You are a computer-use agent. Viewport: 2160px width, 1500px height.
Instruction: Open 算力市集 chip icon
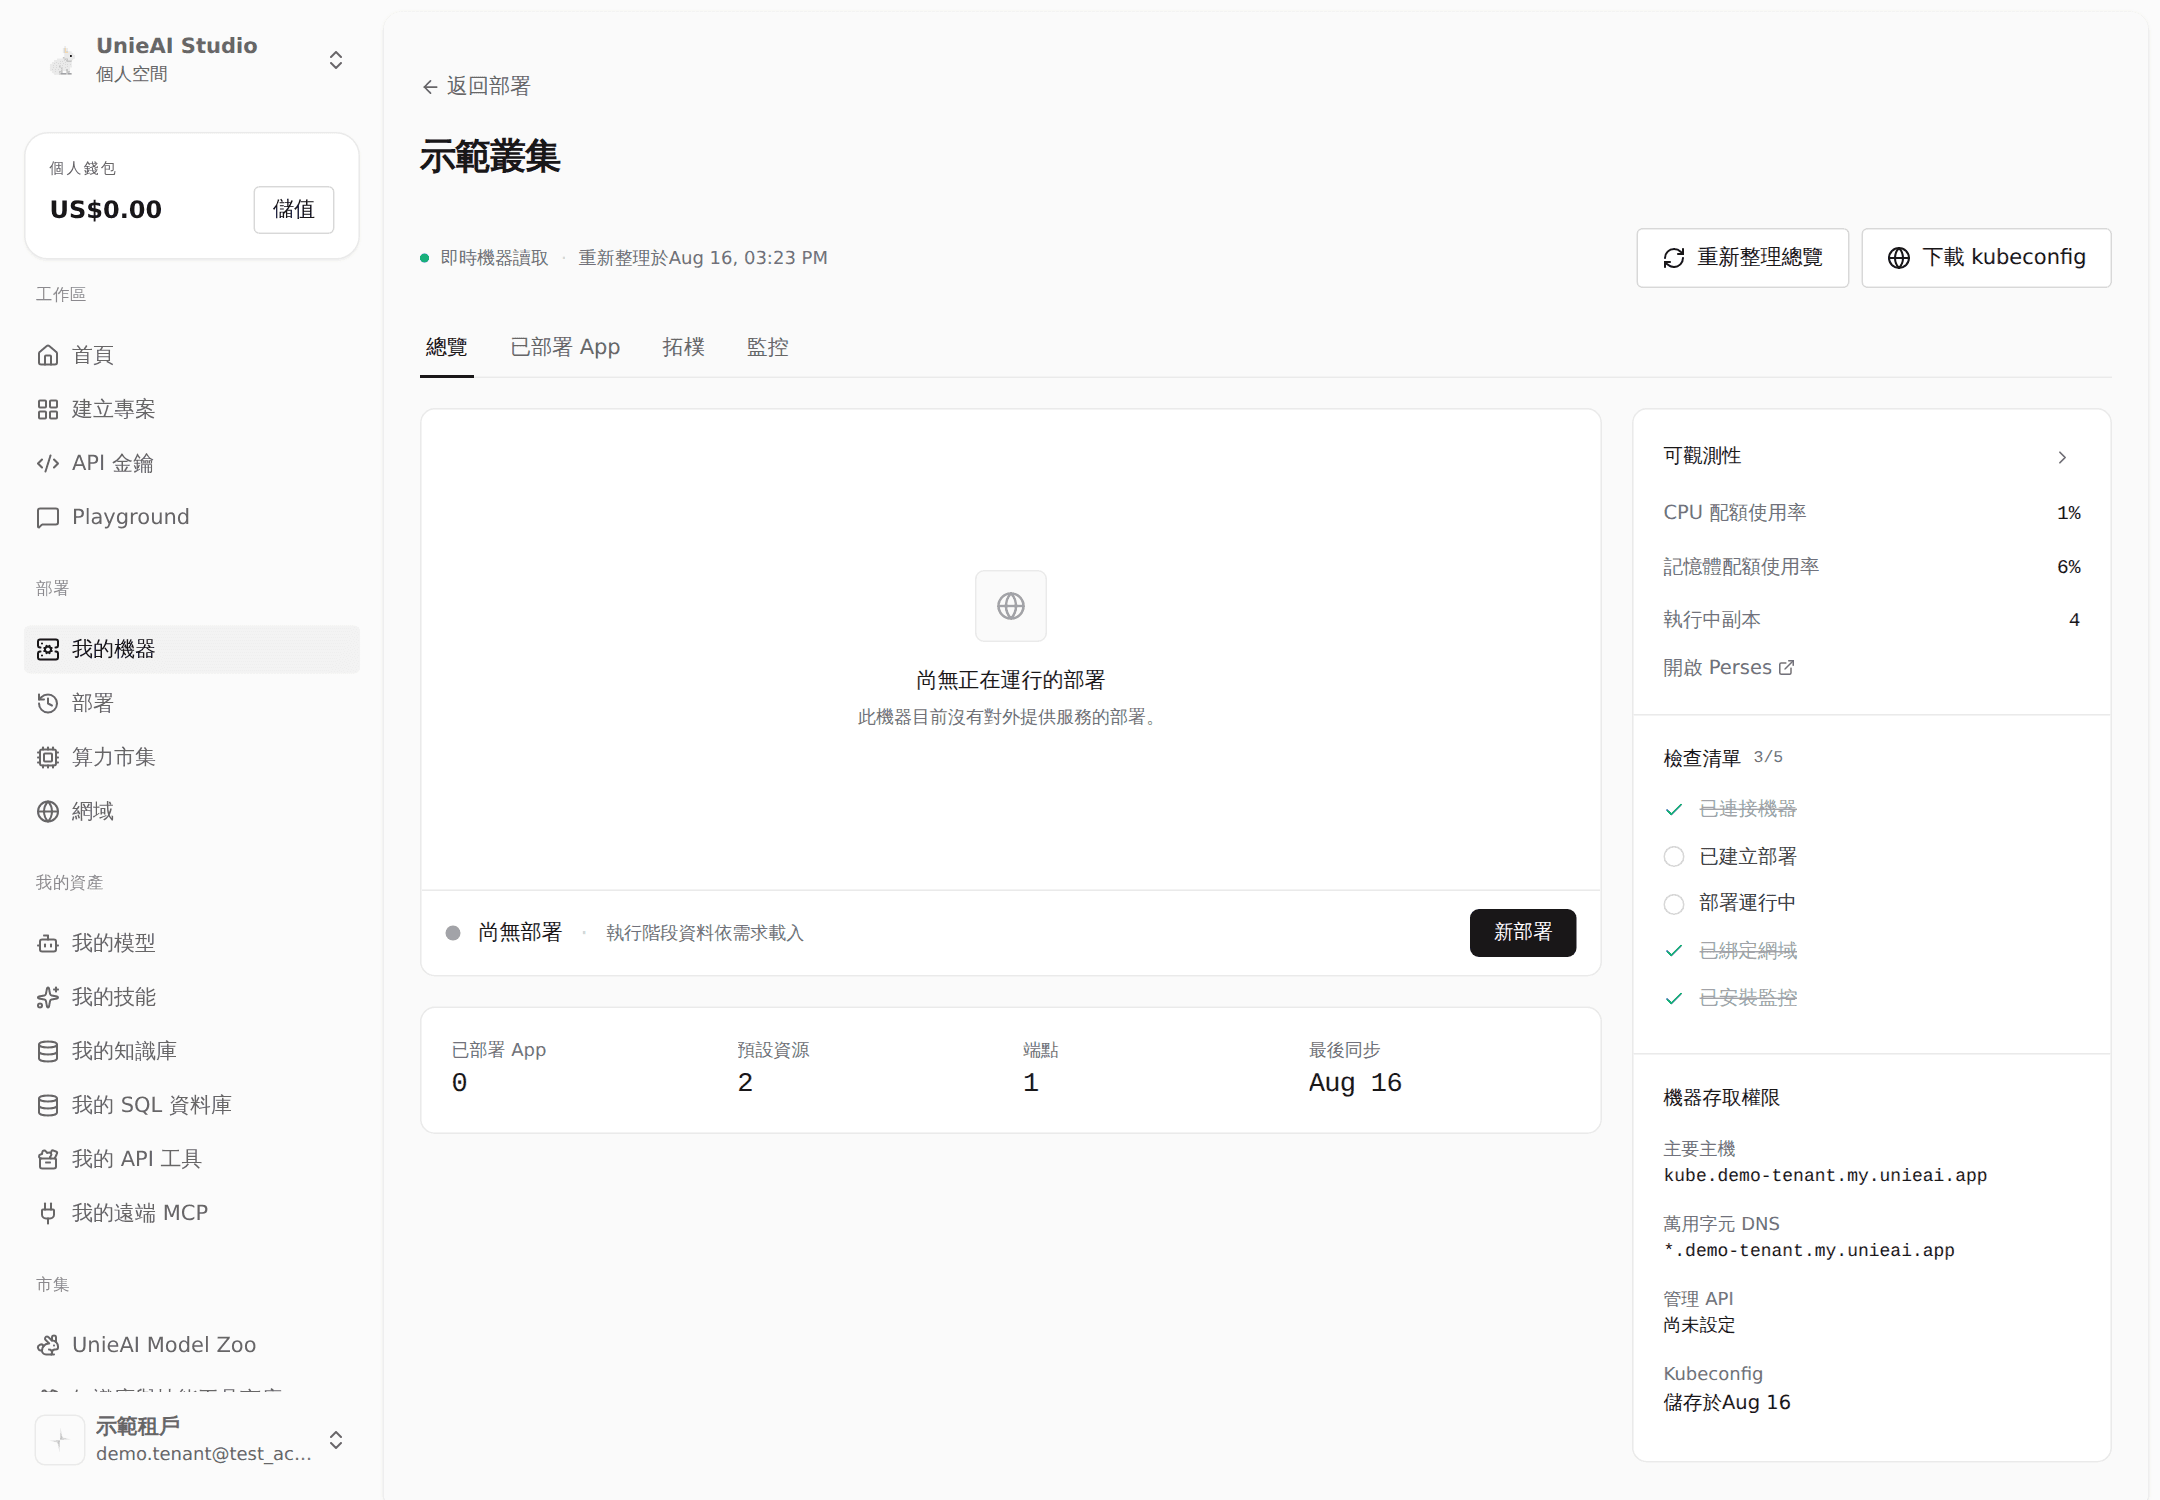tap(48, 757)
